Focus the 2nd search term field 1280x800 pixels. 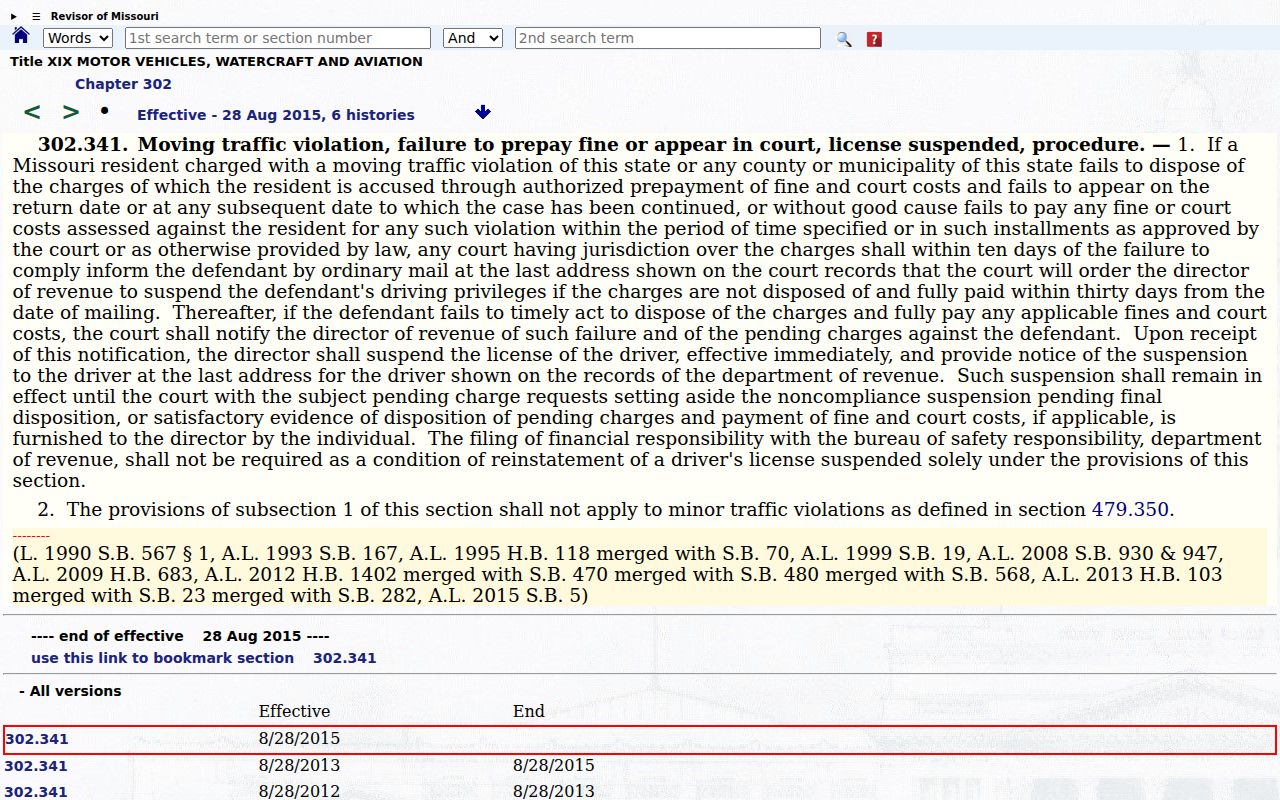[x=668, y=38]
